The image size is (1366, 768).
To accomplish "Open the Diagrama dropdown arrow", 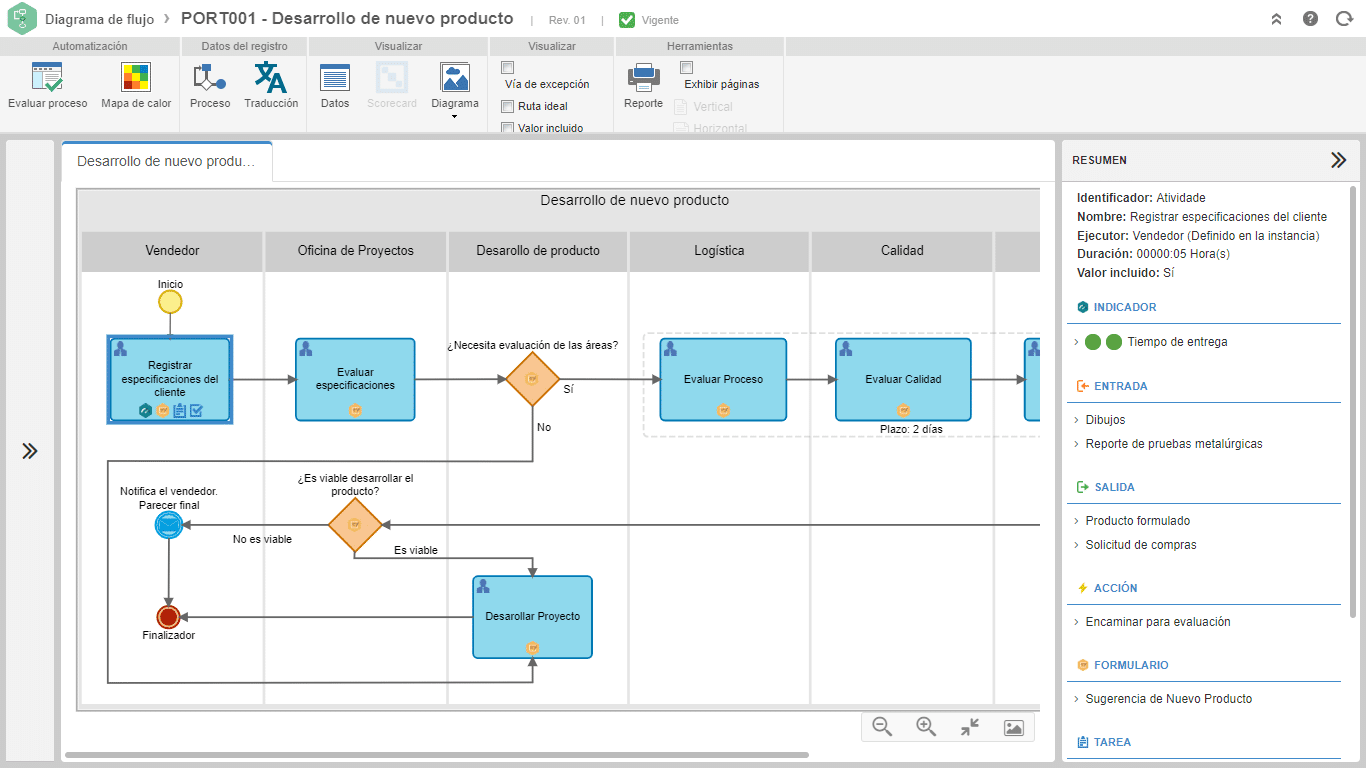I will [454, 117].
